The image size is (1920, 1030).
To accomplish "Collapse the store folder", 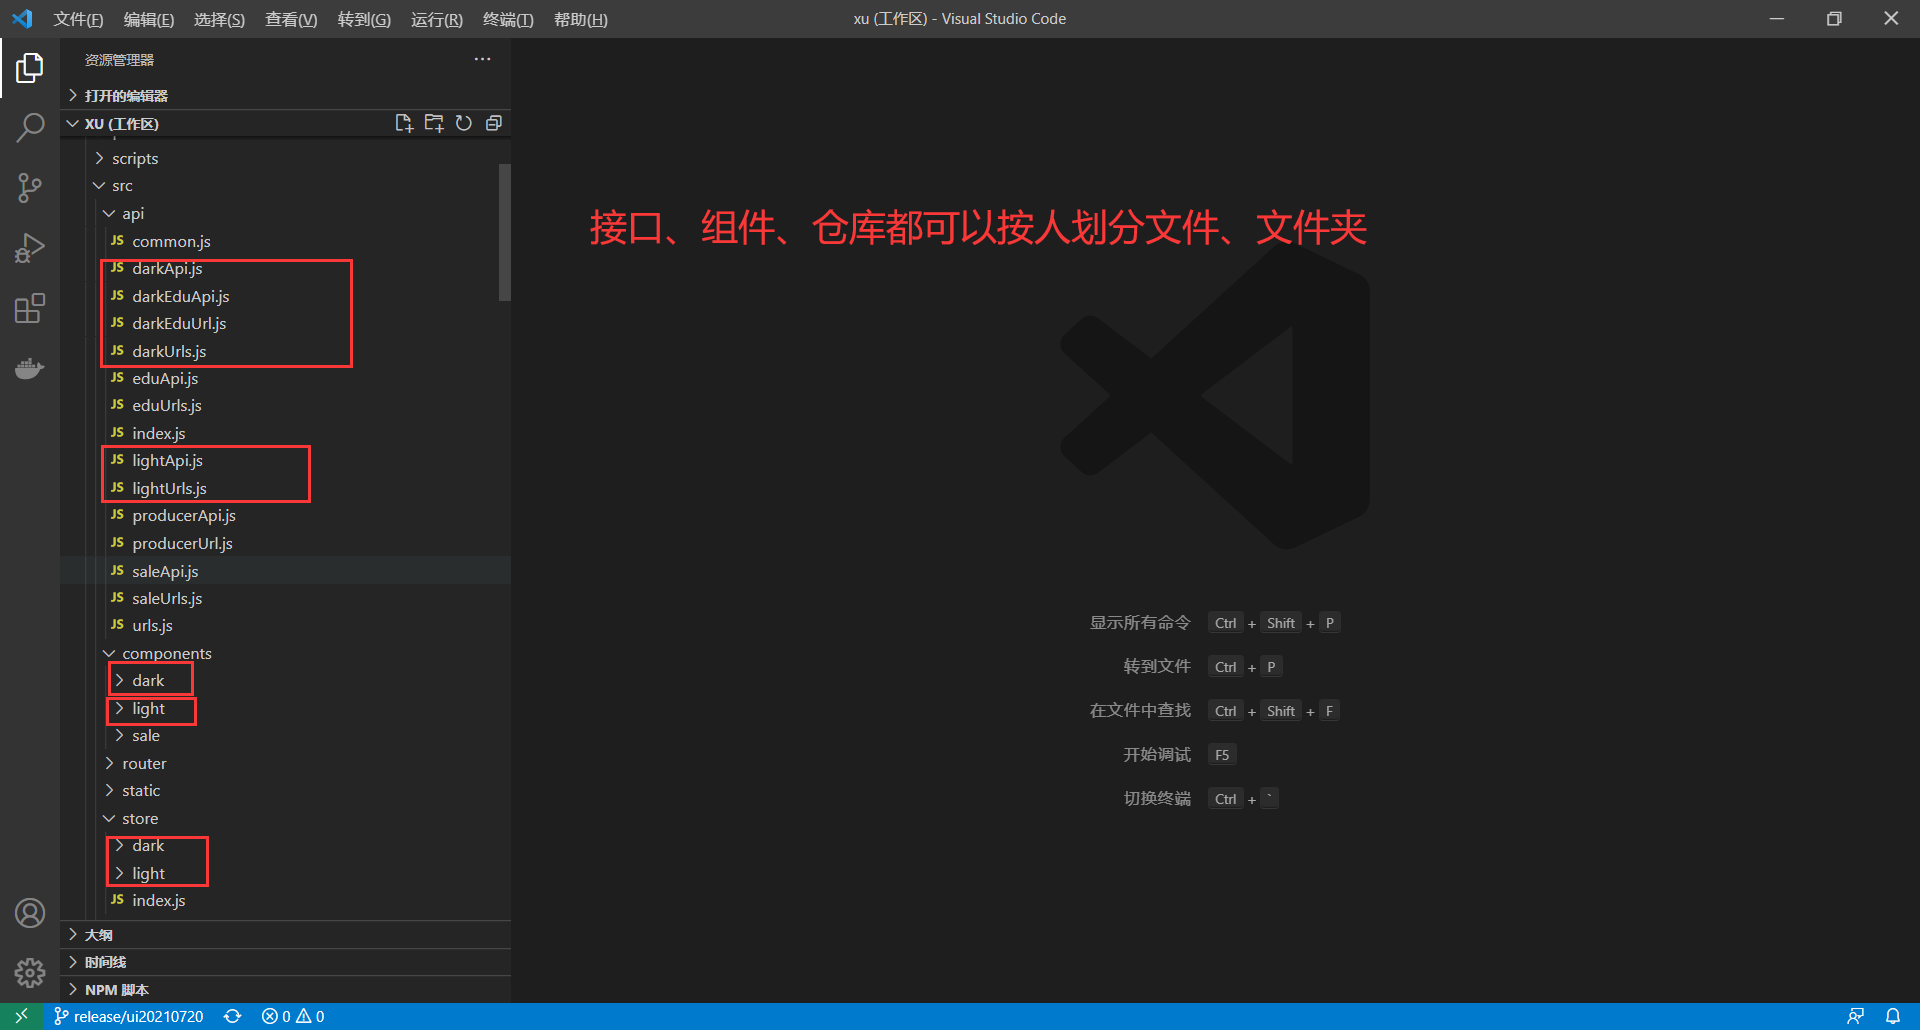I will click(285, 818).
